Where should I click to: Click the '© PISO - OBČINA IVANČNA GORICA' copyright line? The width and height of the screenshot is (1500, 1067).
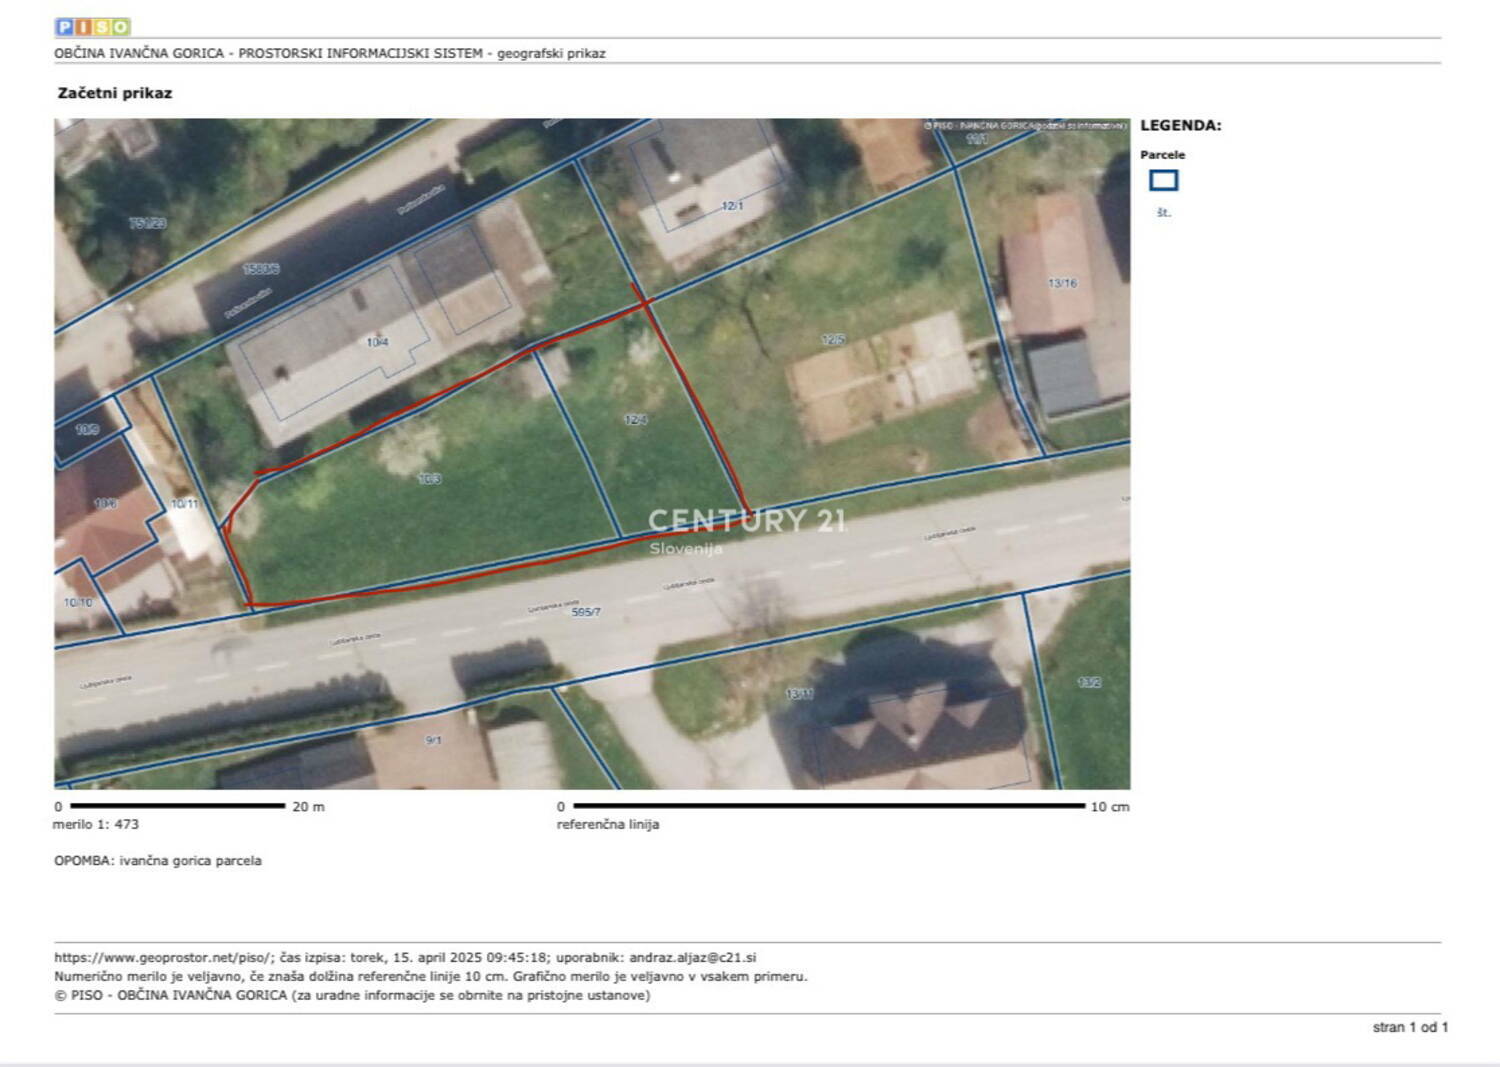(352, 996)
